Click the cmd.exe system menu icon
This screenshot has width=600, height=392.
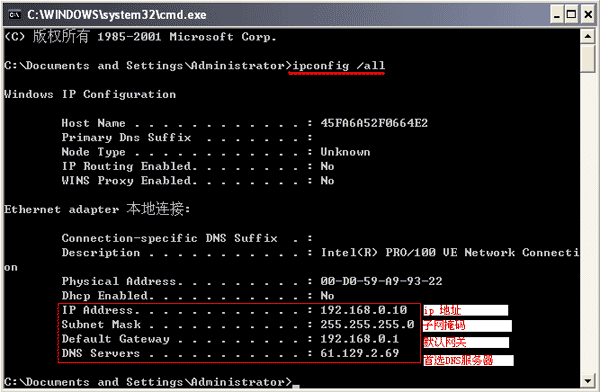pyautogui.click(x=15, y=15)
